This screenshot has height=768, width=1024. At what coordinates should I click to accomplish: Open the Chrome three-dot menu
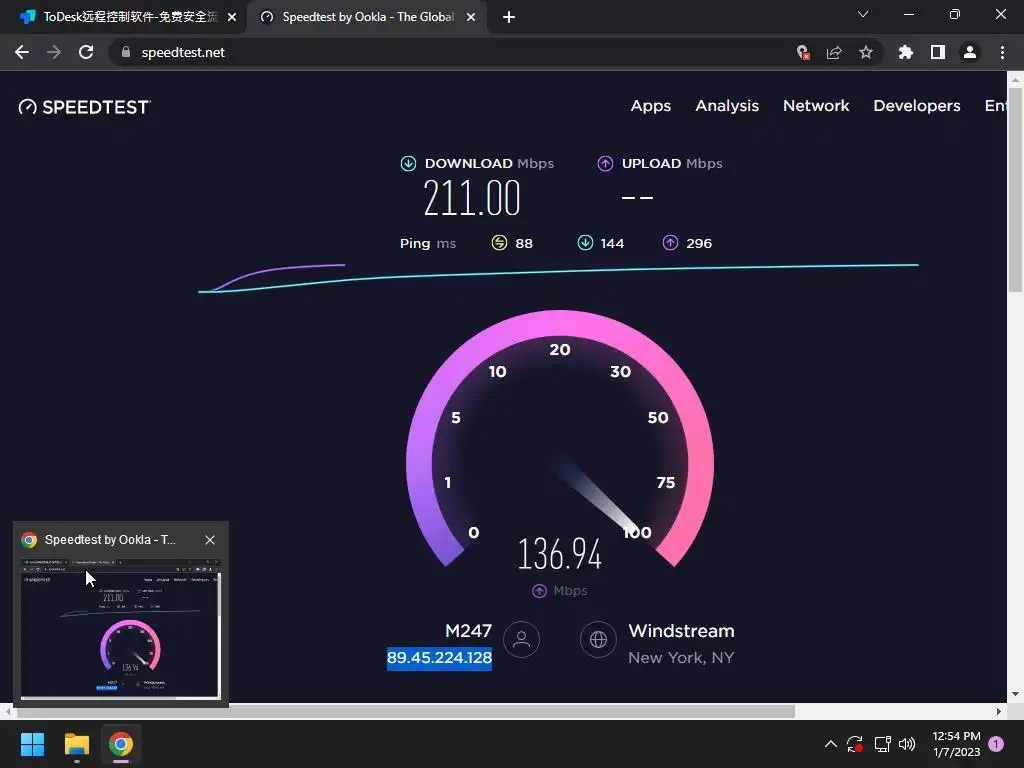1002,52
